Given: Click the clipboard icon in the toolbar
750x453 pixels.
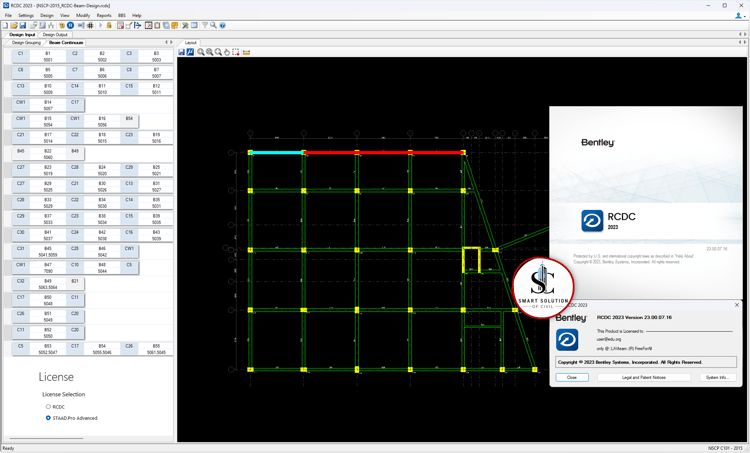Looking at the screenshot, I should click(157, 25).
